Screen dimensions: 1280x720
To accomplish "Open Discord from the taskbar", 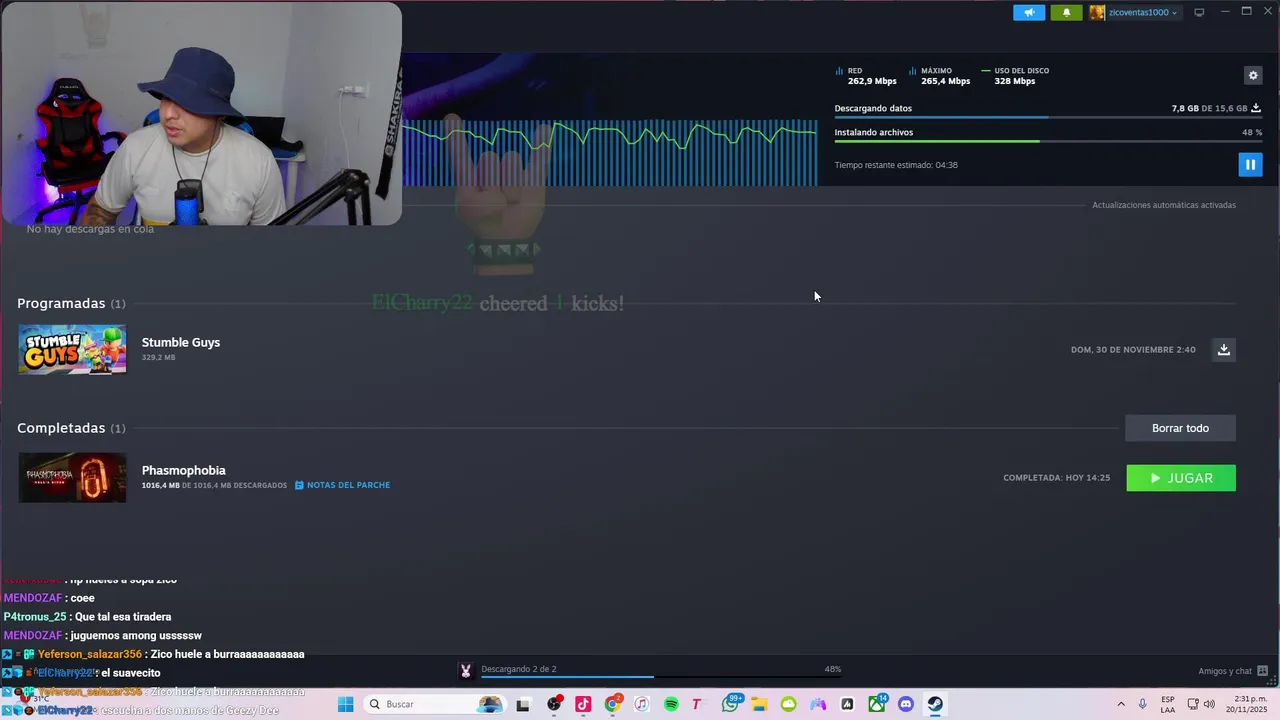I will 906,704.
